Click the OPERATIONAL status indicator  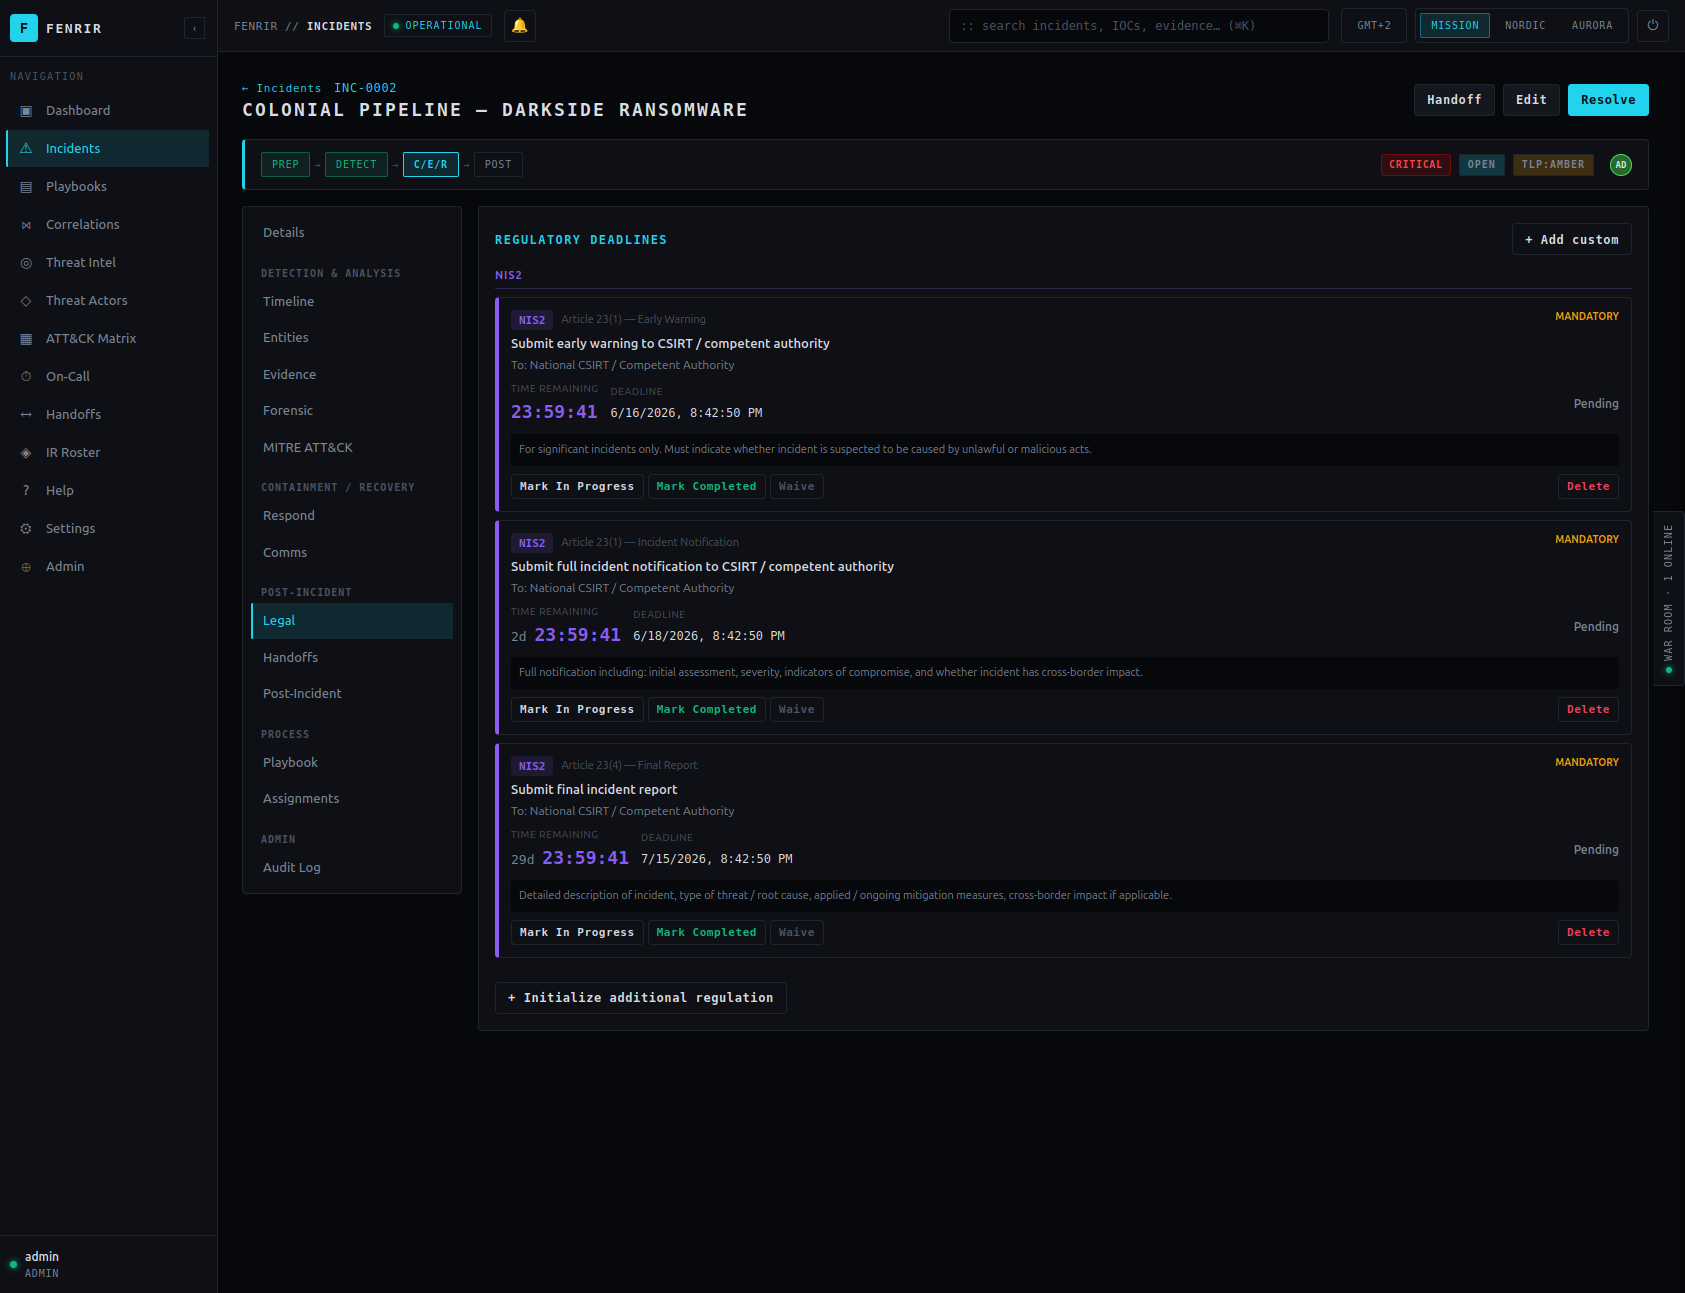[x=438, y=26]
